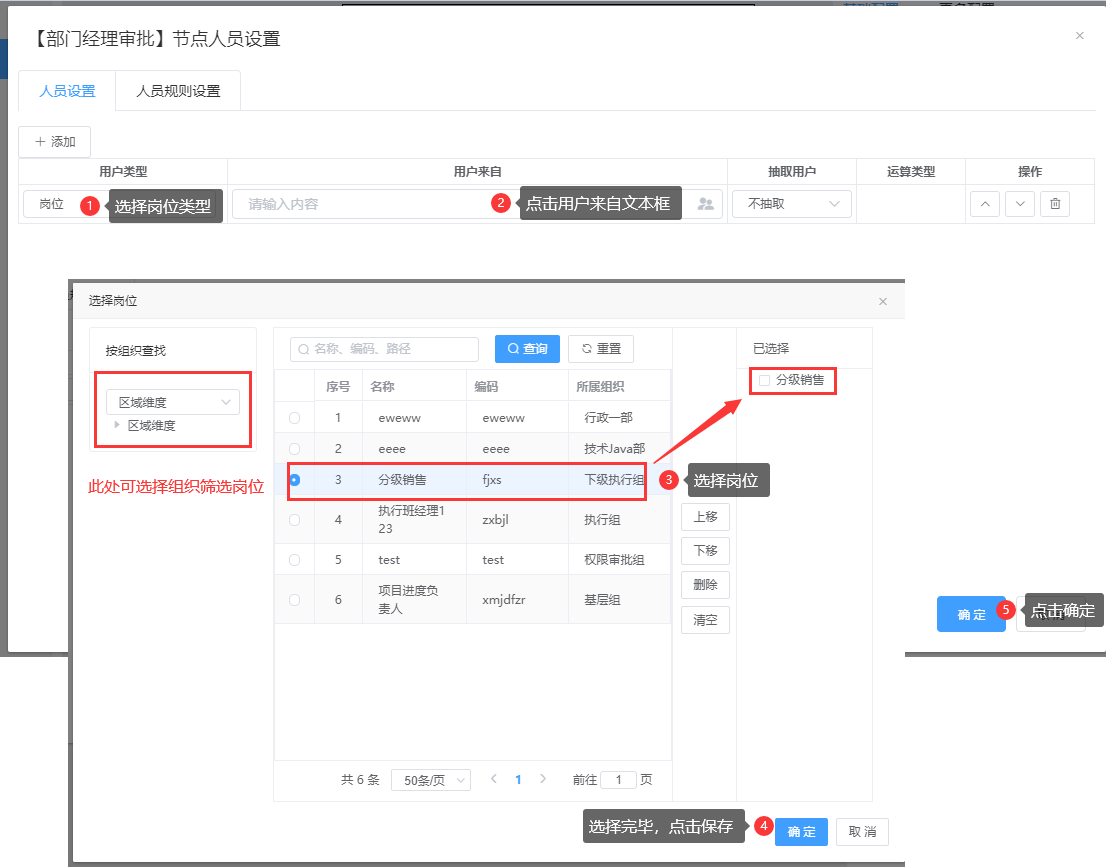Click the user picker icon in 用户来自 field
This screenshot has height=867, width=1106.
pos(706,204)
